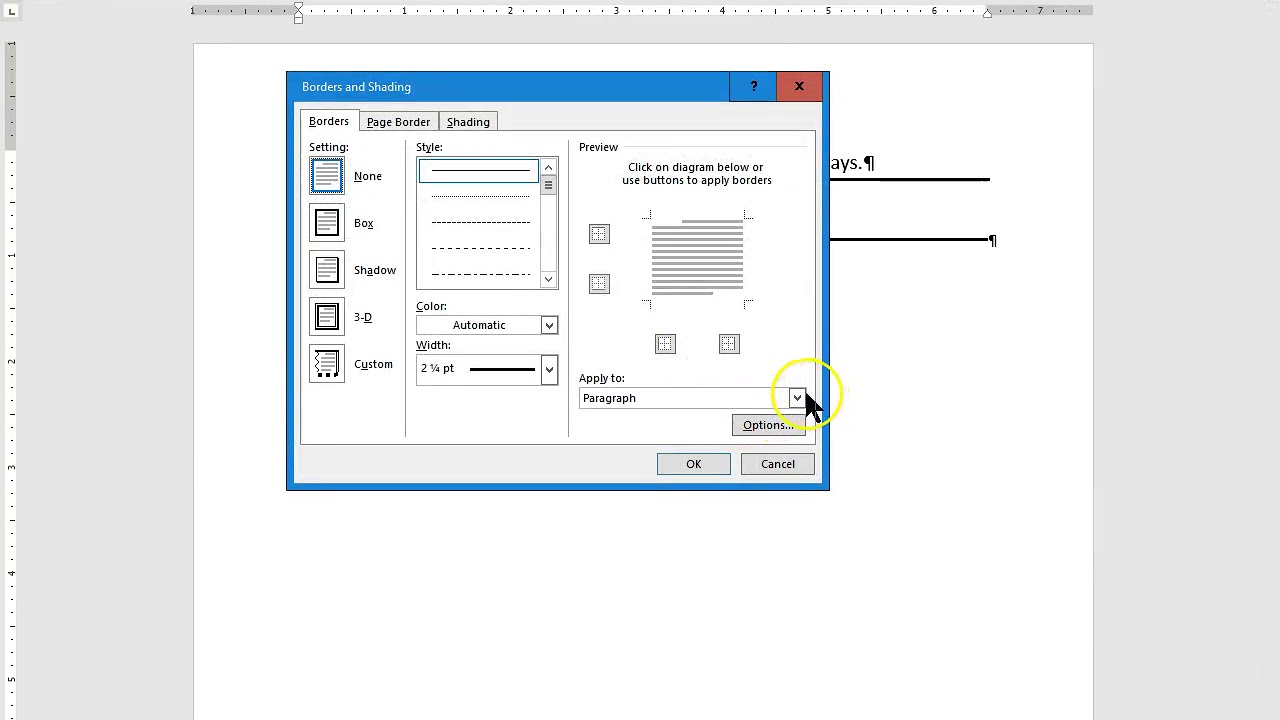Image resolution: width=1280 pixels, height=720 pixels.
Task: Toggle right border button below the diagram
Action: pyautogui.click(x=729, y=344)
